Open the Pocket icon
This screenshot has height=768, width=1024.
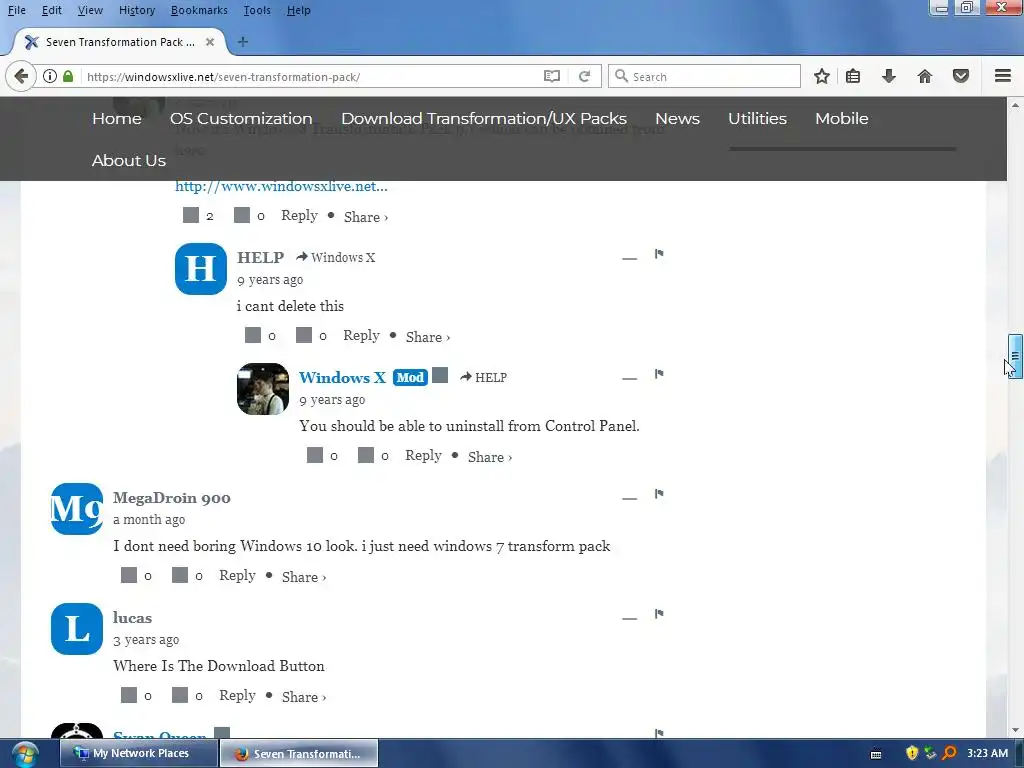pyautogui.click(x=961, y=76)
